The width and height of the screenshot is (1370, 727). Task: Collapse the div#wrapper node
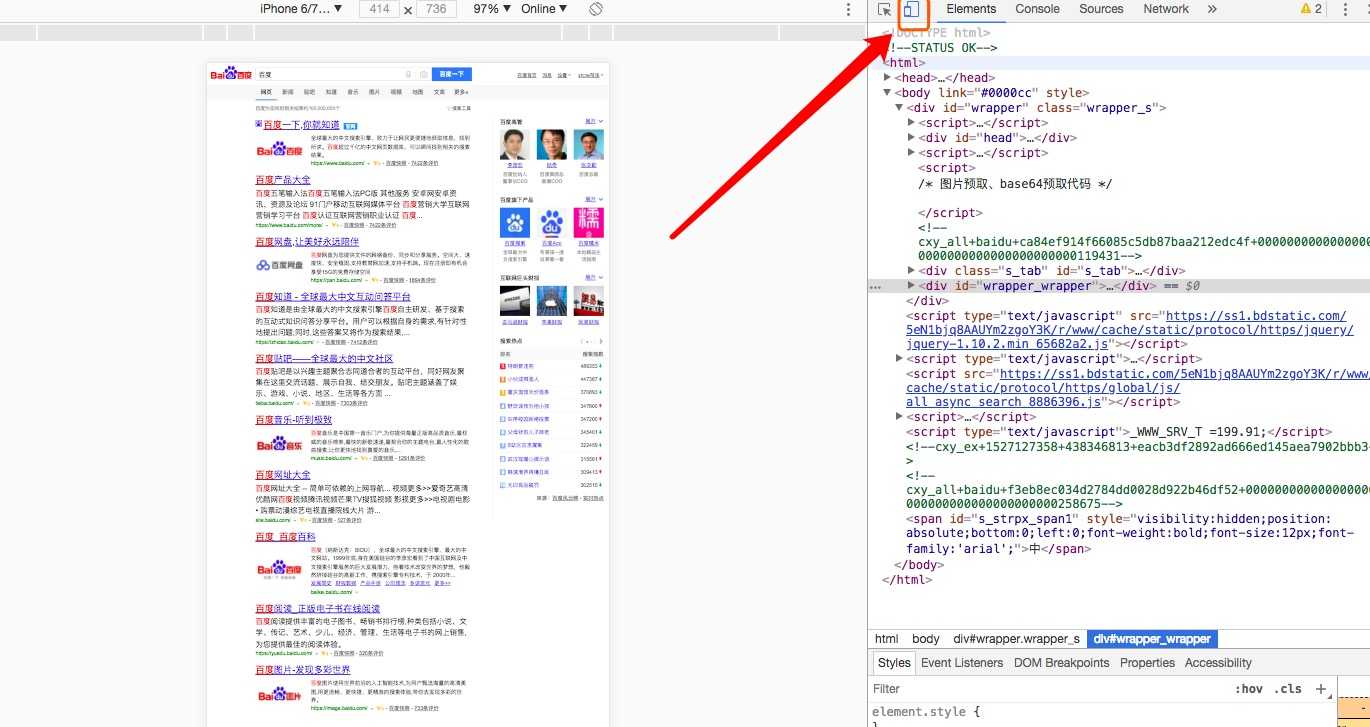pyautogui.click(x=899, y=108)
